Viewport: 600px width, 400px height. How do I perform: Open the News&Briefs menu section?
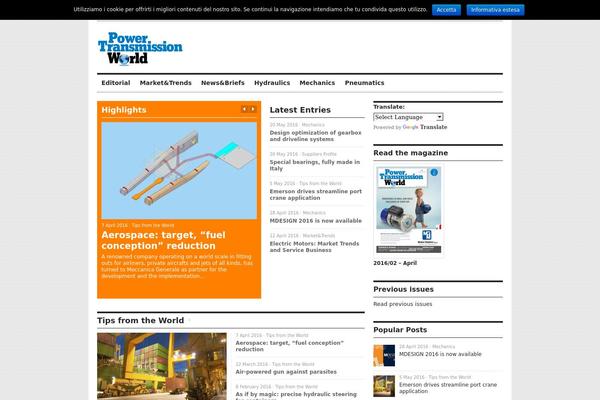(223, 83)
